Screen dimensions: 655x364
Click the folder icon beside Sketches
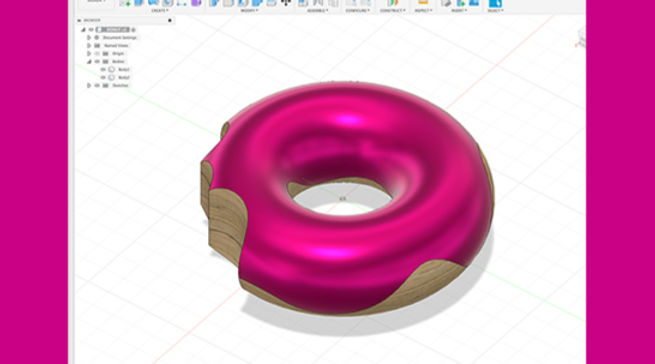point(106,85)
